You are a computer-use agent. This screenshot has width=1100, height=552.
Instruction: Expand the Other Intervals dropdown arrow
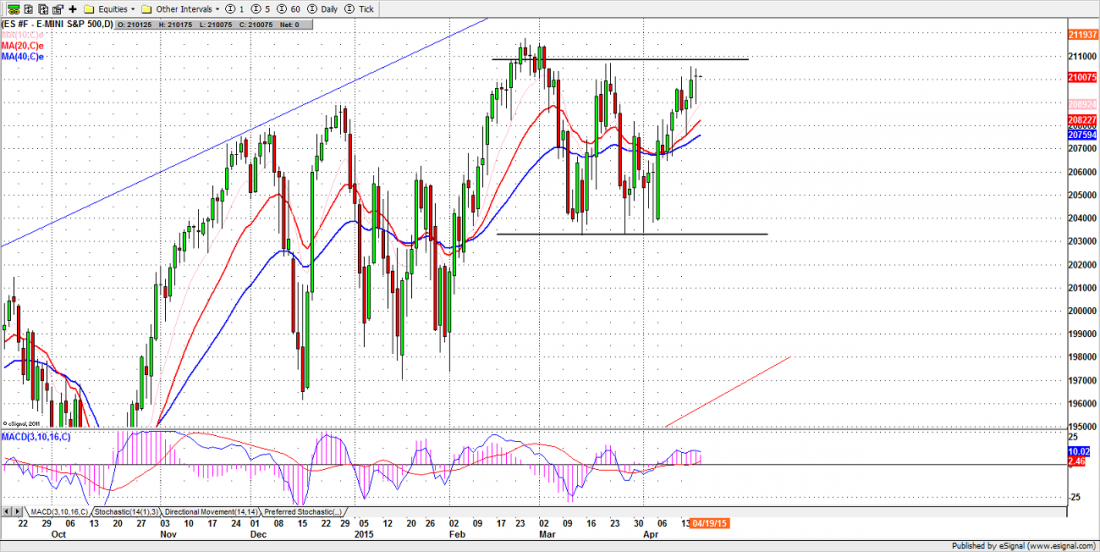coord(217,8)
